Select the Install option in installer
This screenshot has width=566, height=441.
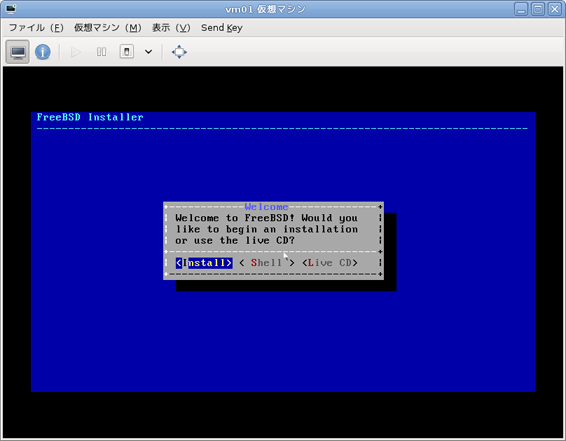(x=204, y=263)
